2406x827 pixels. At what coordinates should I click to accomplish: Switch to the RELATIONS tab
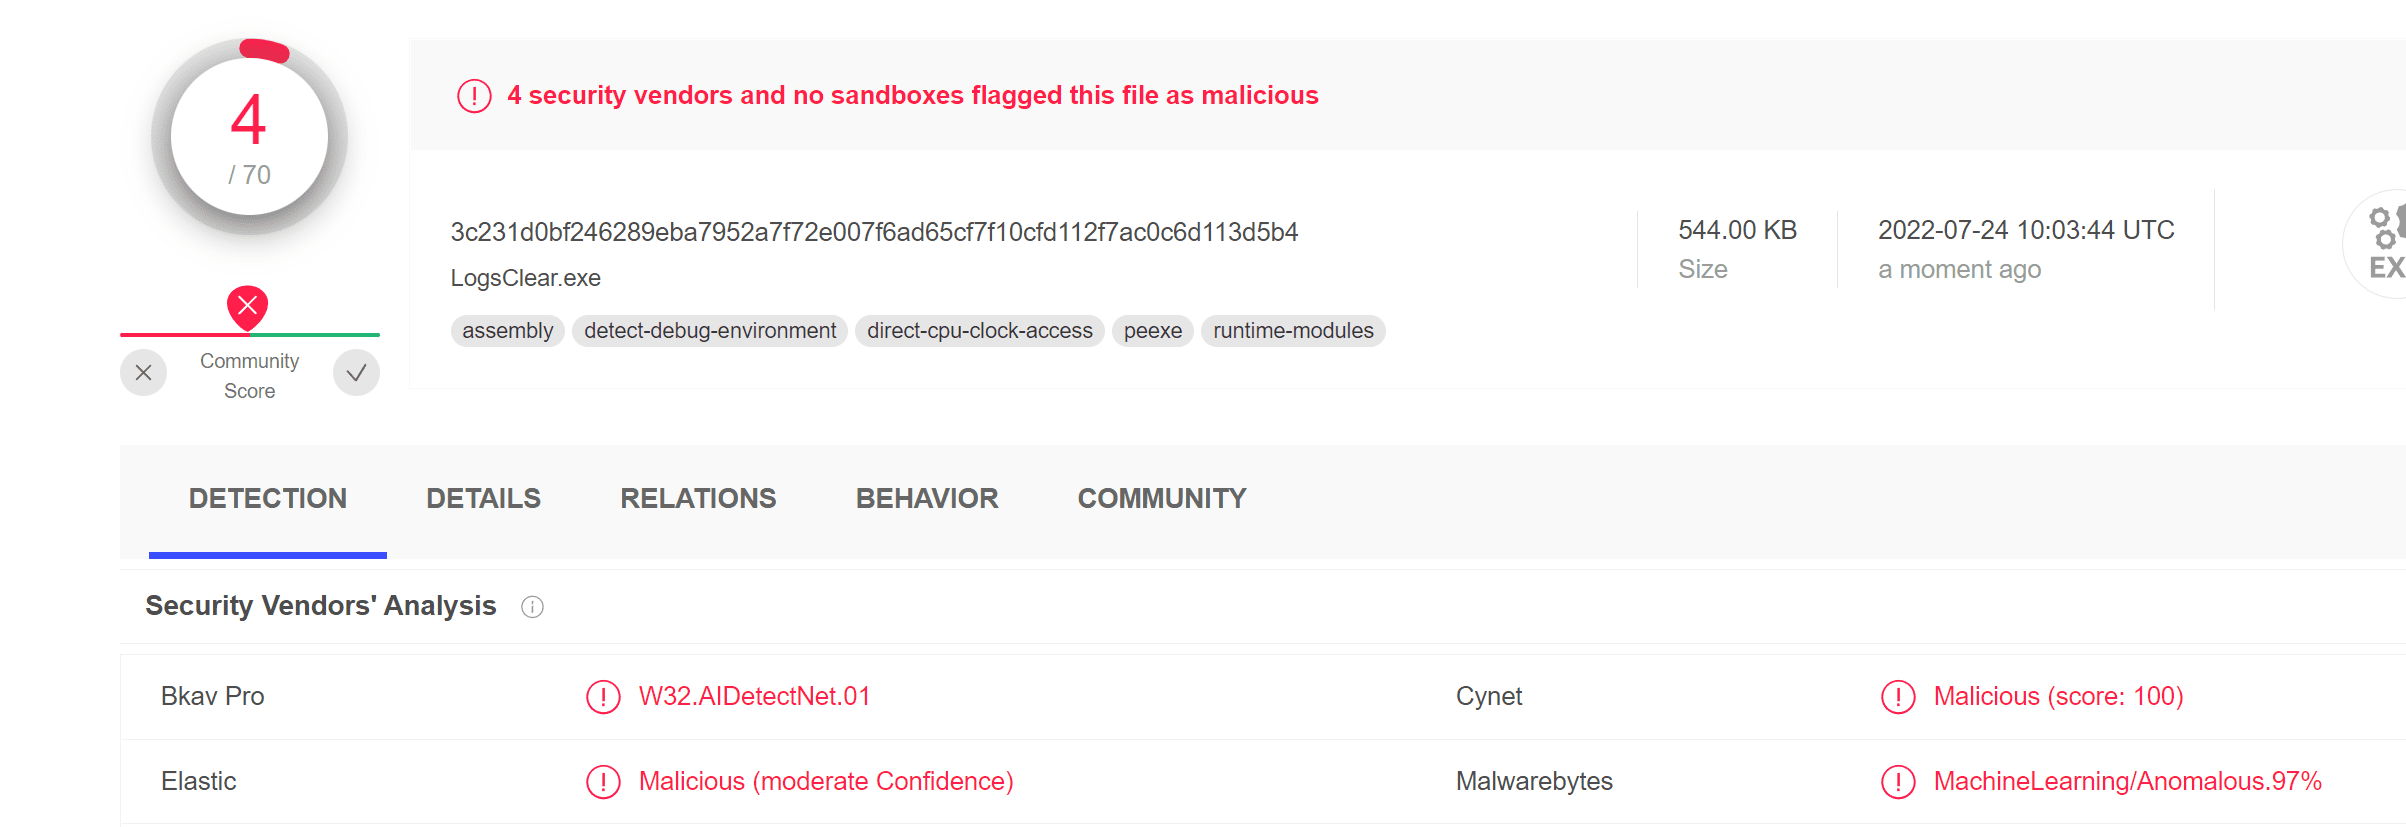coord(698,498)
